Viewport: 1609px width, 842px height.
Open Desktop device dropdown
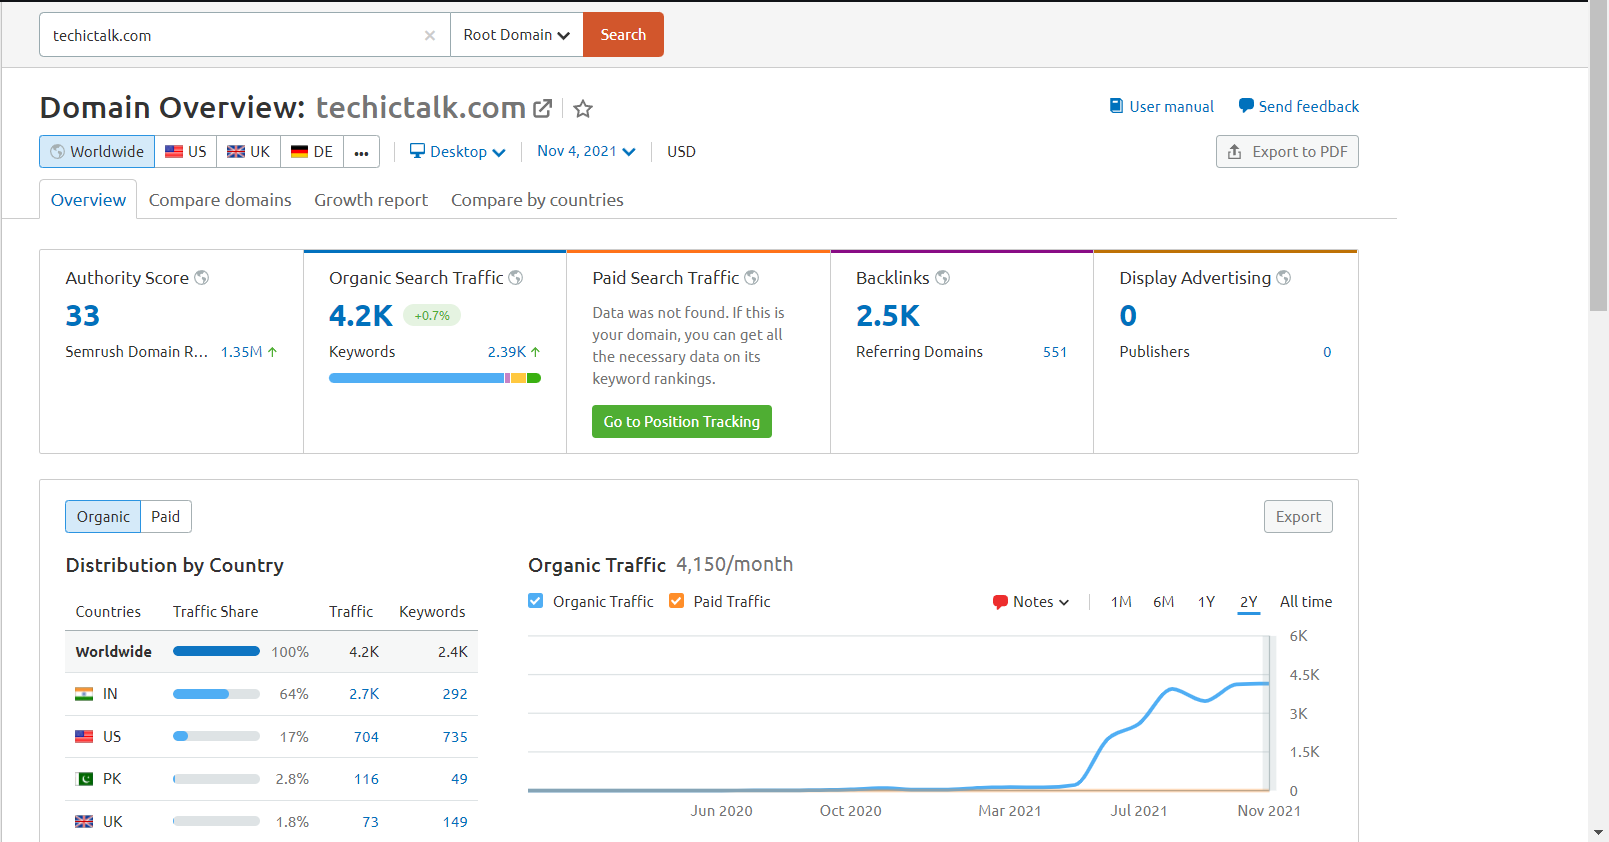[458, 152]
